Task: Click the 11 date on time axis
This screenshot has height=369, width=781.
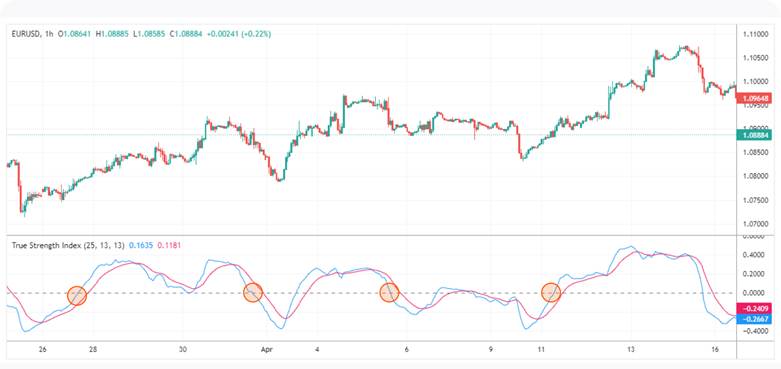Action: point(541,350)
